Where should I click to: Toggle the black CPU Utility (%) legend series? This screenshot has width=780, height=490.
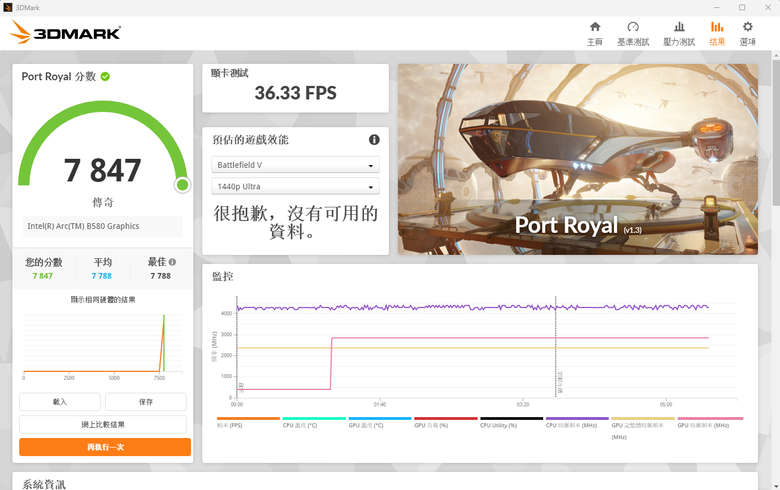tap(511, 422)
